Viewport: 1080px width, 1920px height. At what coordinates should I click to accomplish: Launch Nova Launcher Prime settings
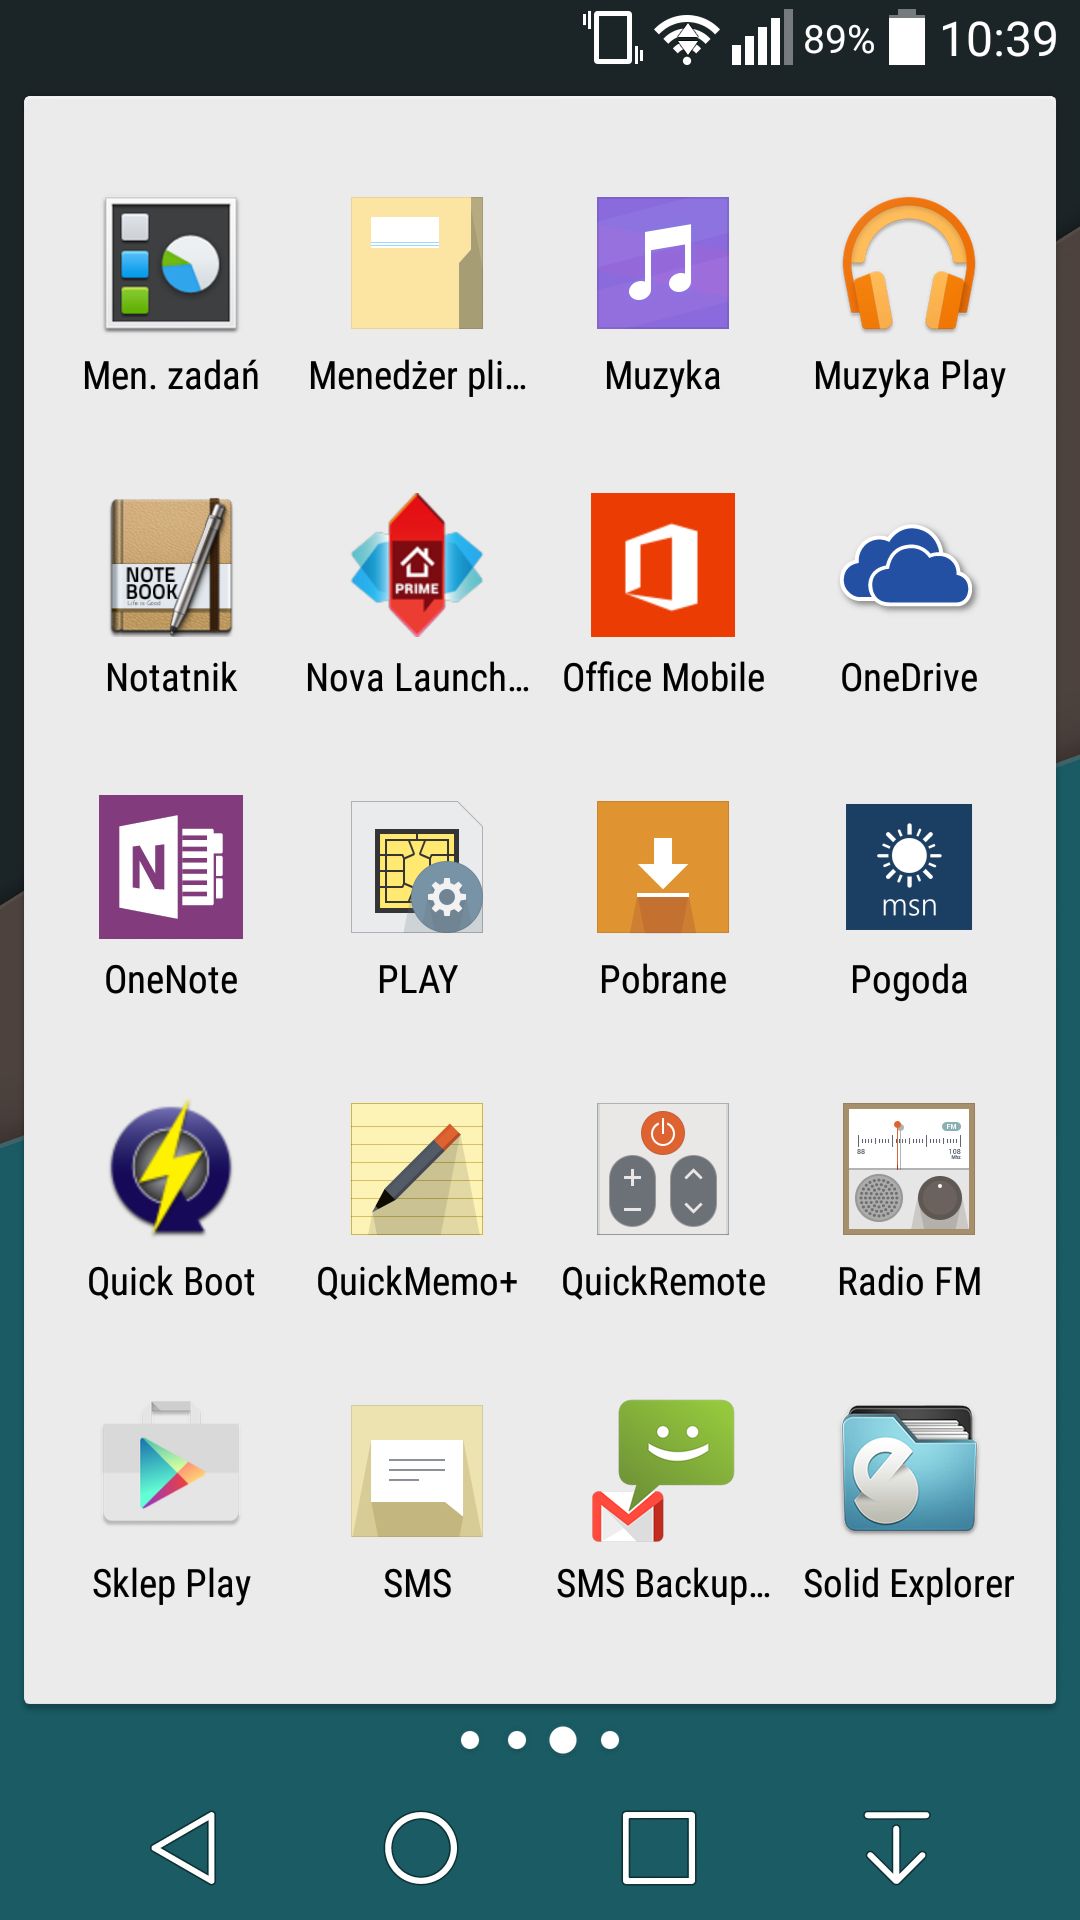(x=417, y=565)
